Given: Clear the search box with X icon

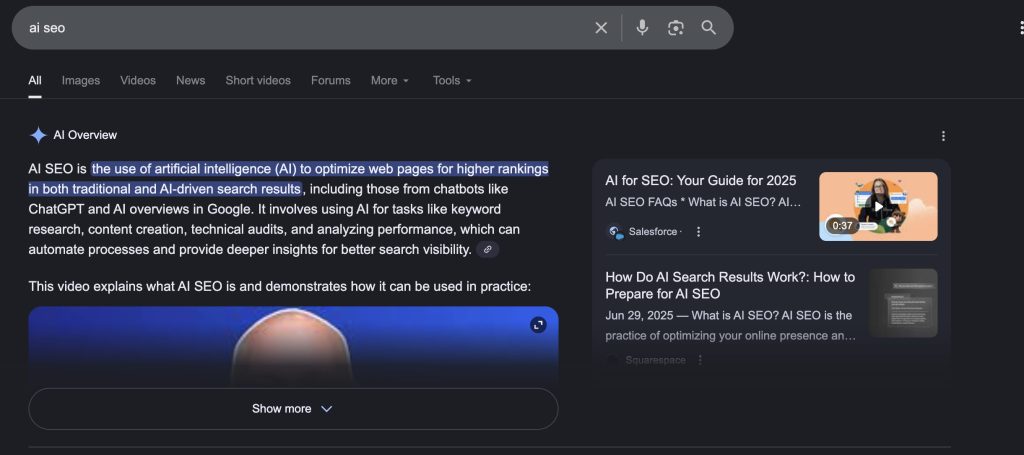Looking at the screenshot, I should coord(601,28).
